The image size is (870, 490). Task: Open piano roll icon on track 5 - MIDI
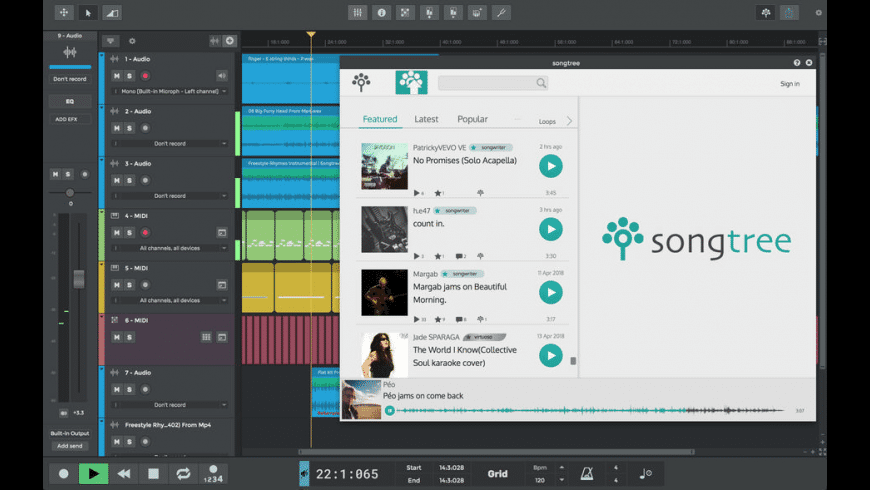(222, 285)
